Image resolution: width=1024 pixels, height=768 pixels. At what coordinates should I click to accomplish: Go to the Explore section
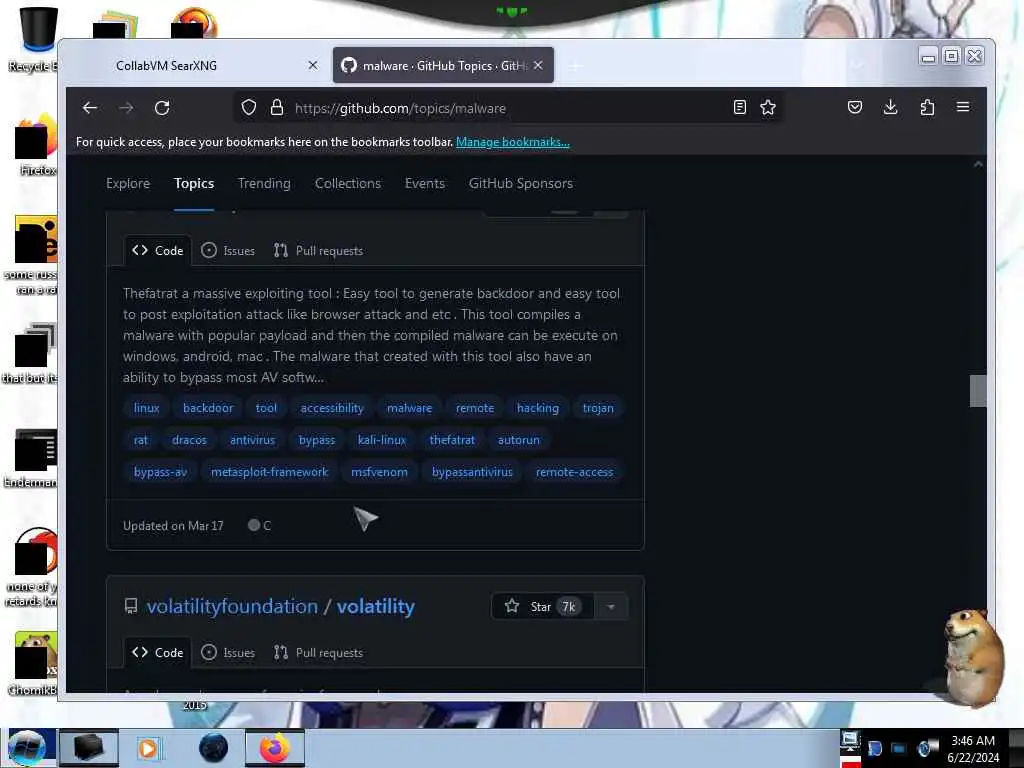point(128,184)
